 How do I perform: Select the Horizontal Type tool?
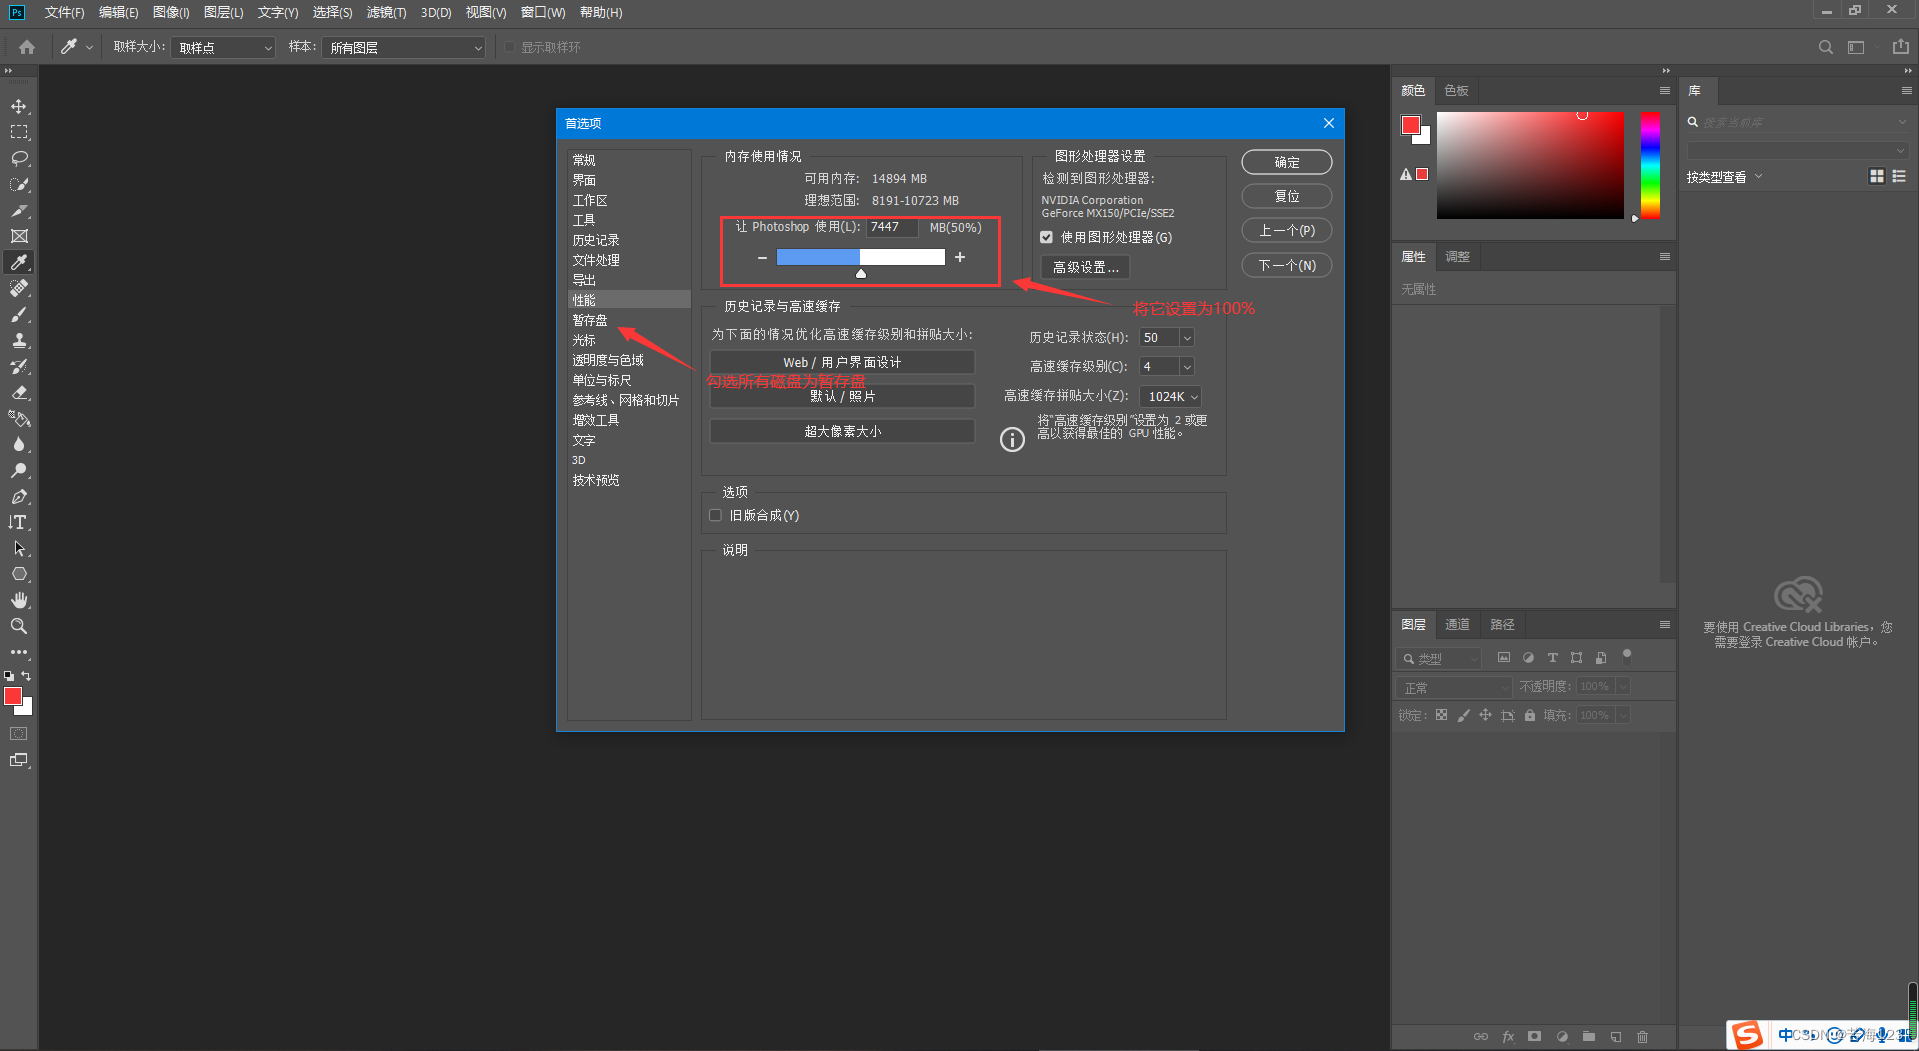pos(19,522)
